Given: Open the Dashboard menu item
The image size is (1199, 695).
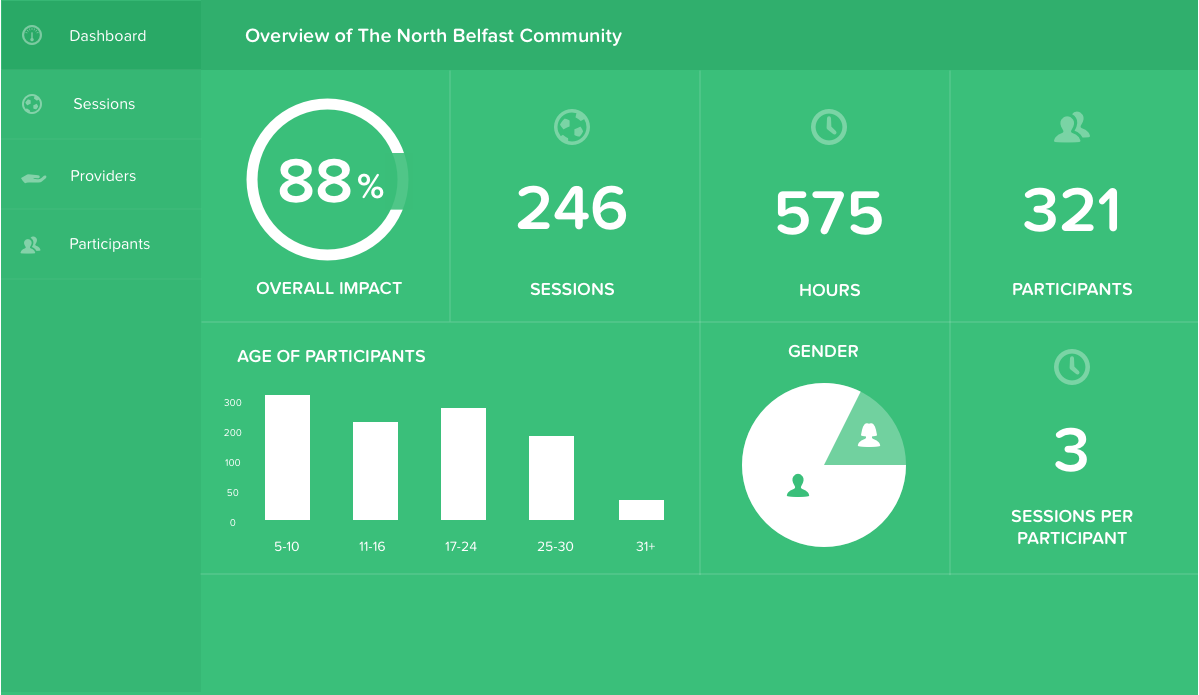Looking at the screenshot, I should (101, 35).
